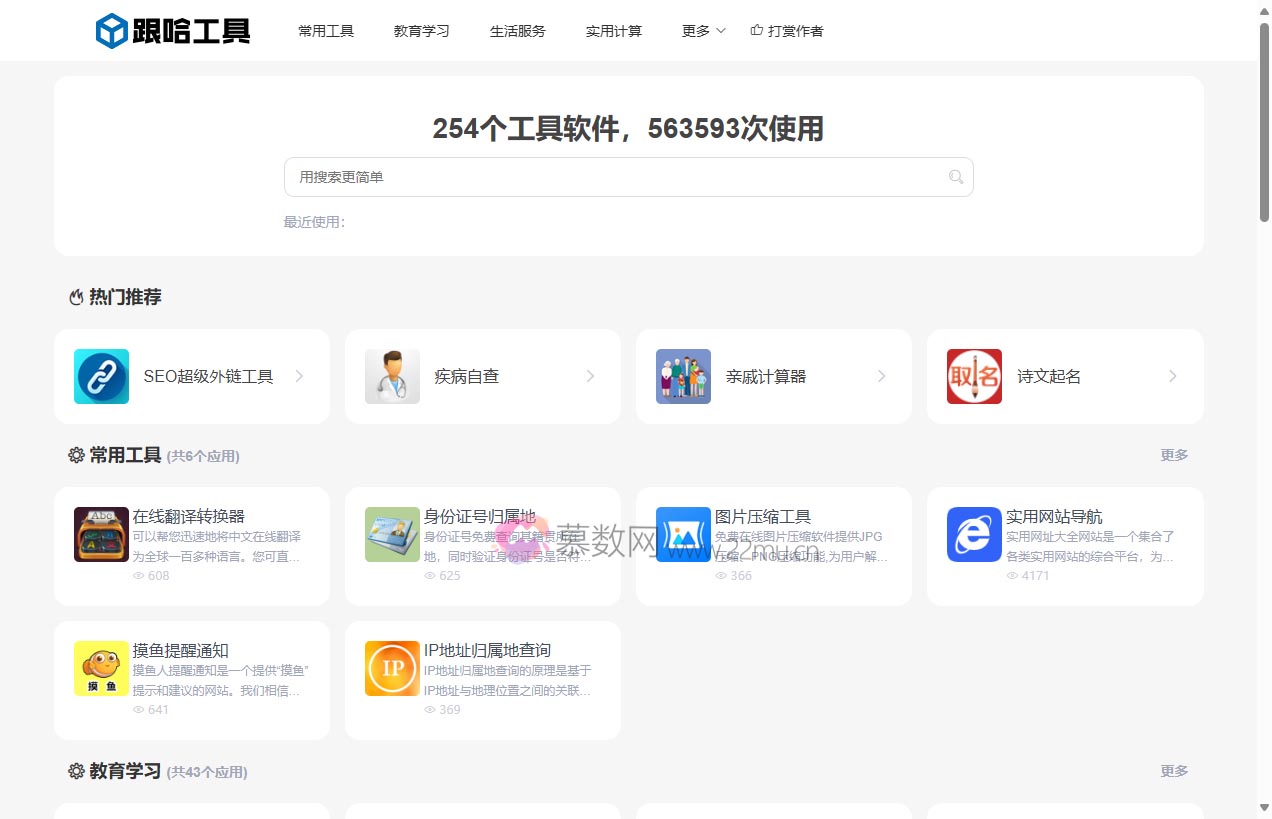Select the SEO超级外链工具 chain icon
The width and height of the screenshot is (1272, 819).
click(101, 377)
